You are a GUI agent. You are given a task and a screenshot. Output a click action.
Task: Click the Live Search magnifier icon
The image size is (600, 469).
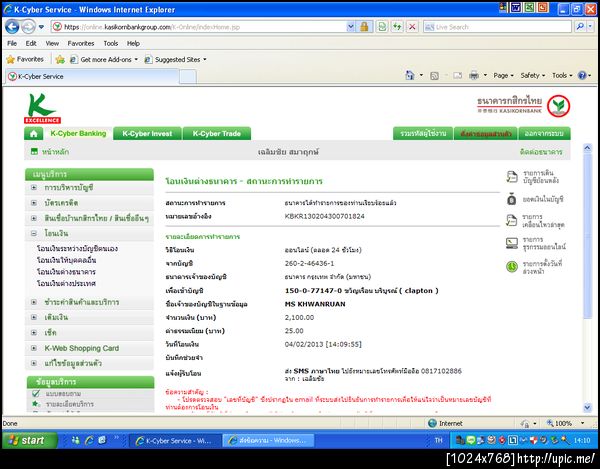click(580, 27)
